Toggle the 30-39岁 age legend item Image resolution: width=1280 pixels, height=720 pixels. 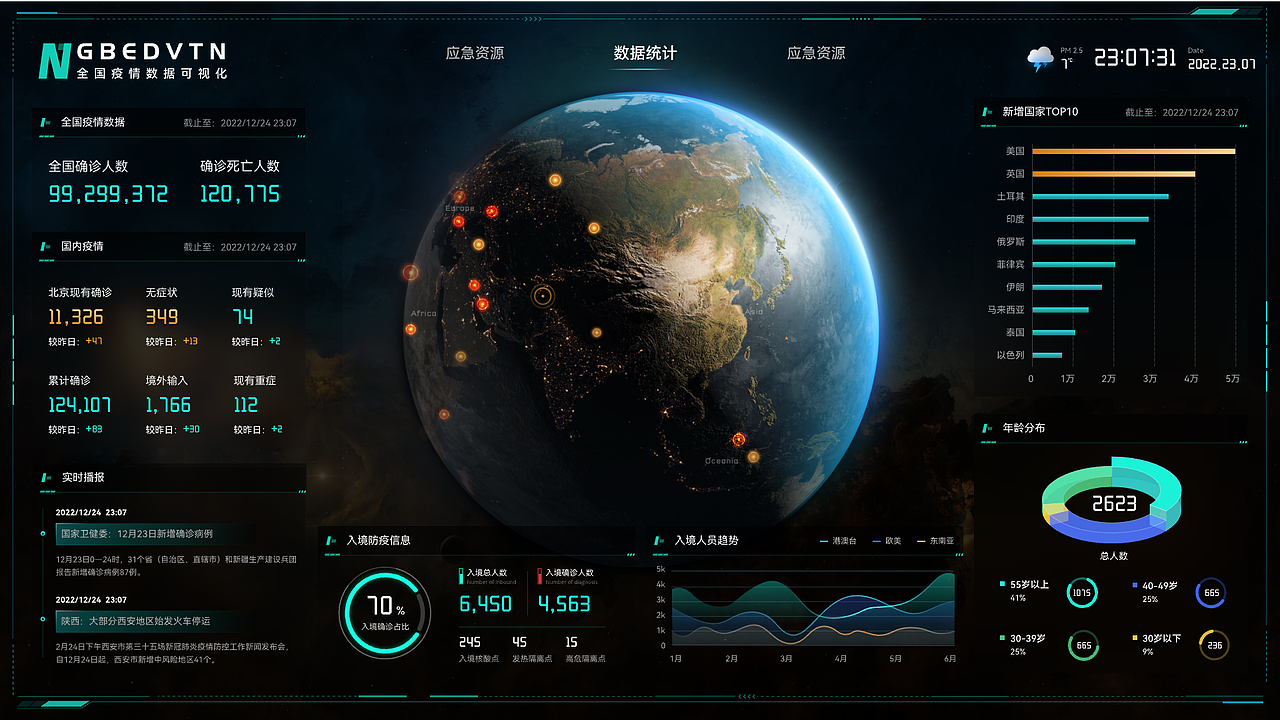[x=1022, y=637]
